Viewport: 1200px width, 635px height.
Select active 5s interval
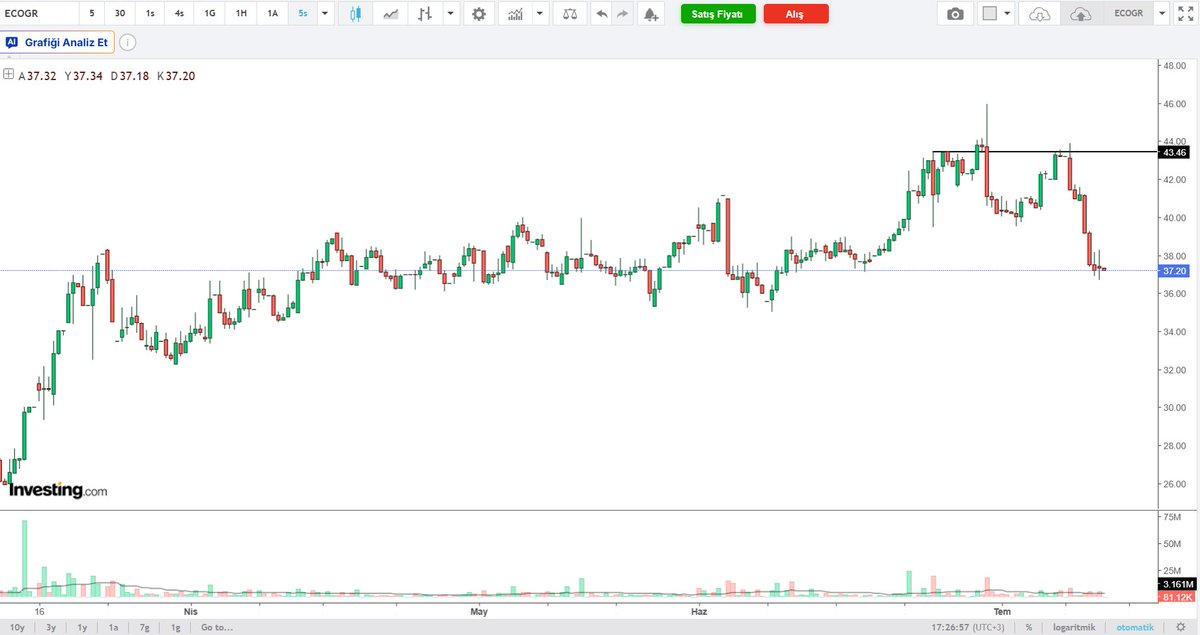(x=303, y=14)
